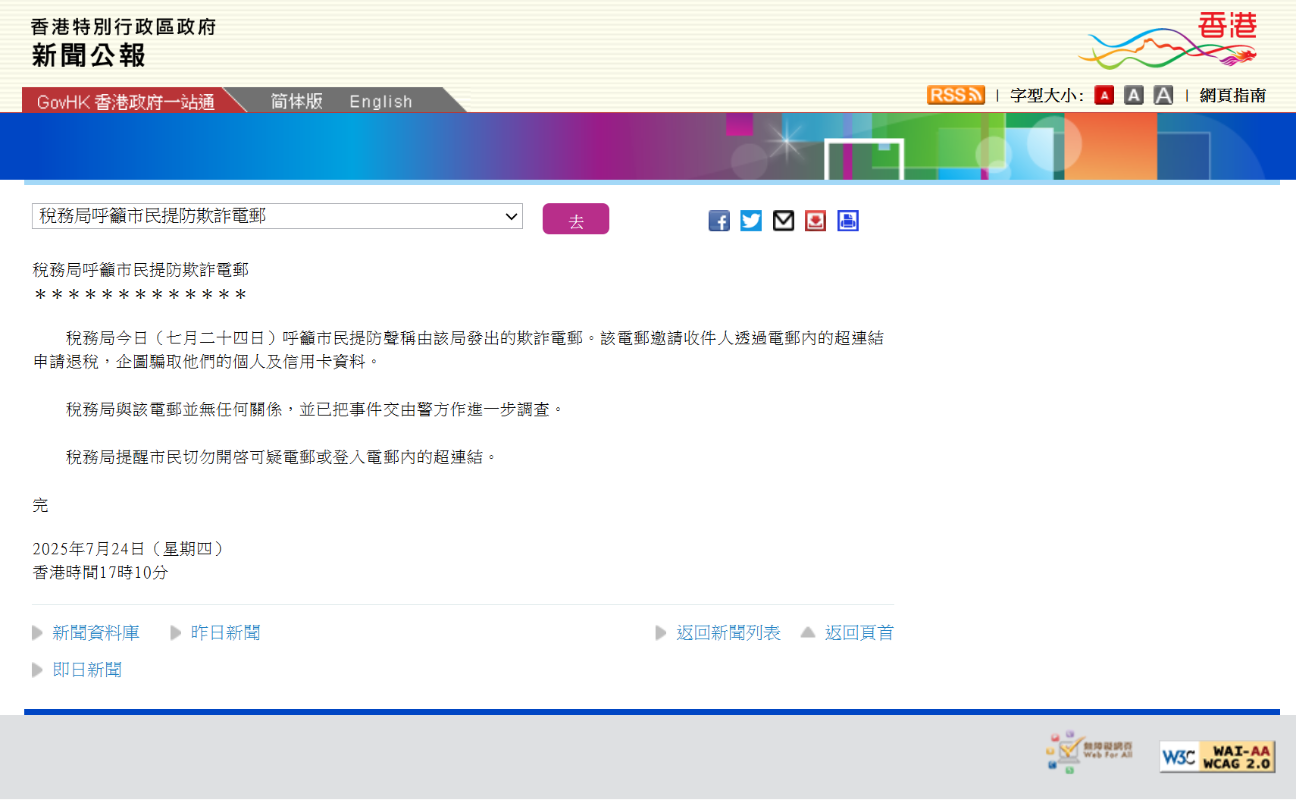Select the largest font size A
The image size is (1296, 800).
pos(1163,95)
